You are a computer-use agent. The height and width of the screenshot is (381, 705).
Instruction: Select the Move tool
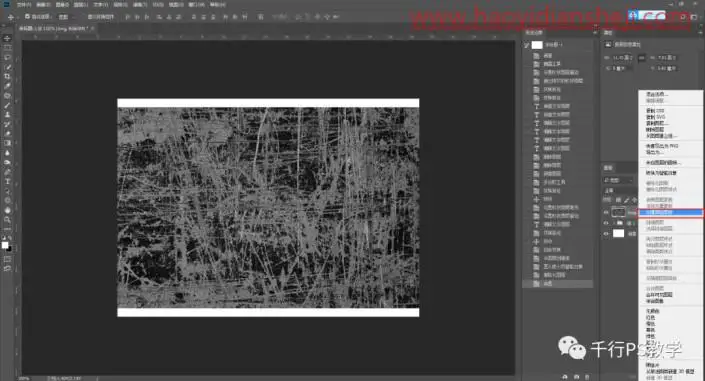7,38
